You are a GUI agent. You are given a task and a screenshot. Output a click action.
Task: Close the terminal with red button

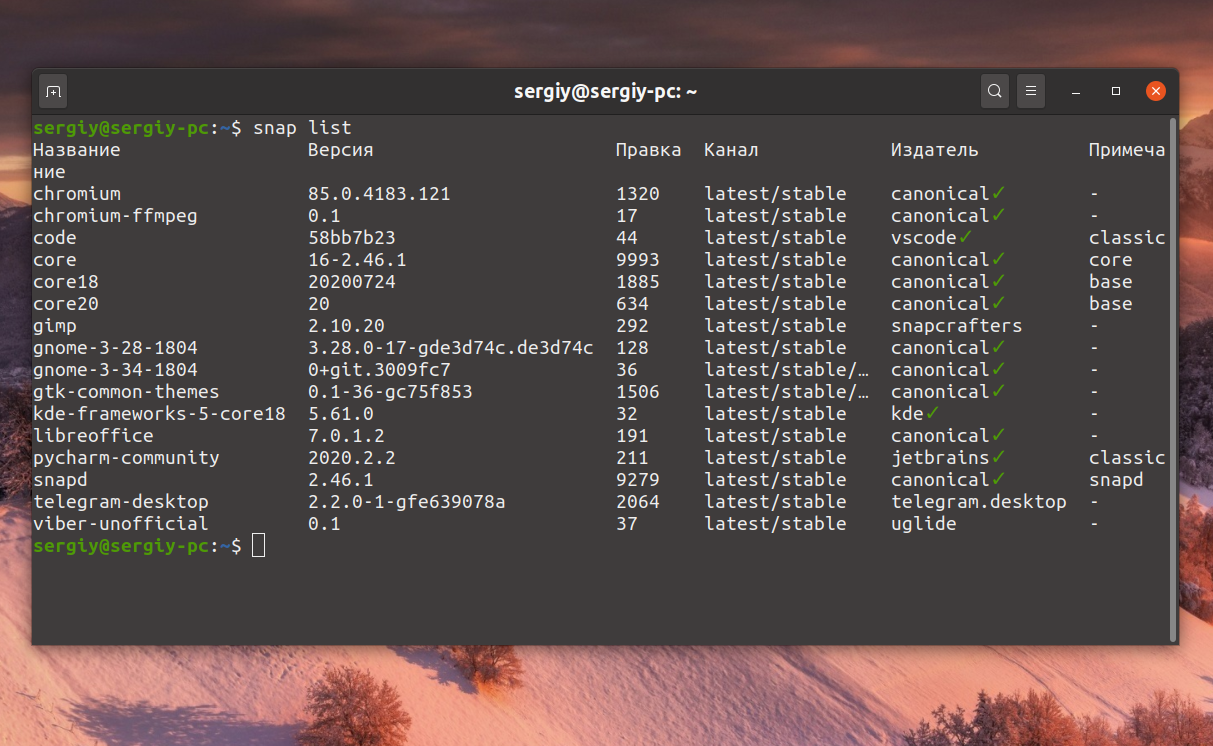click(1156, 91)
